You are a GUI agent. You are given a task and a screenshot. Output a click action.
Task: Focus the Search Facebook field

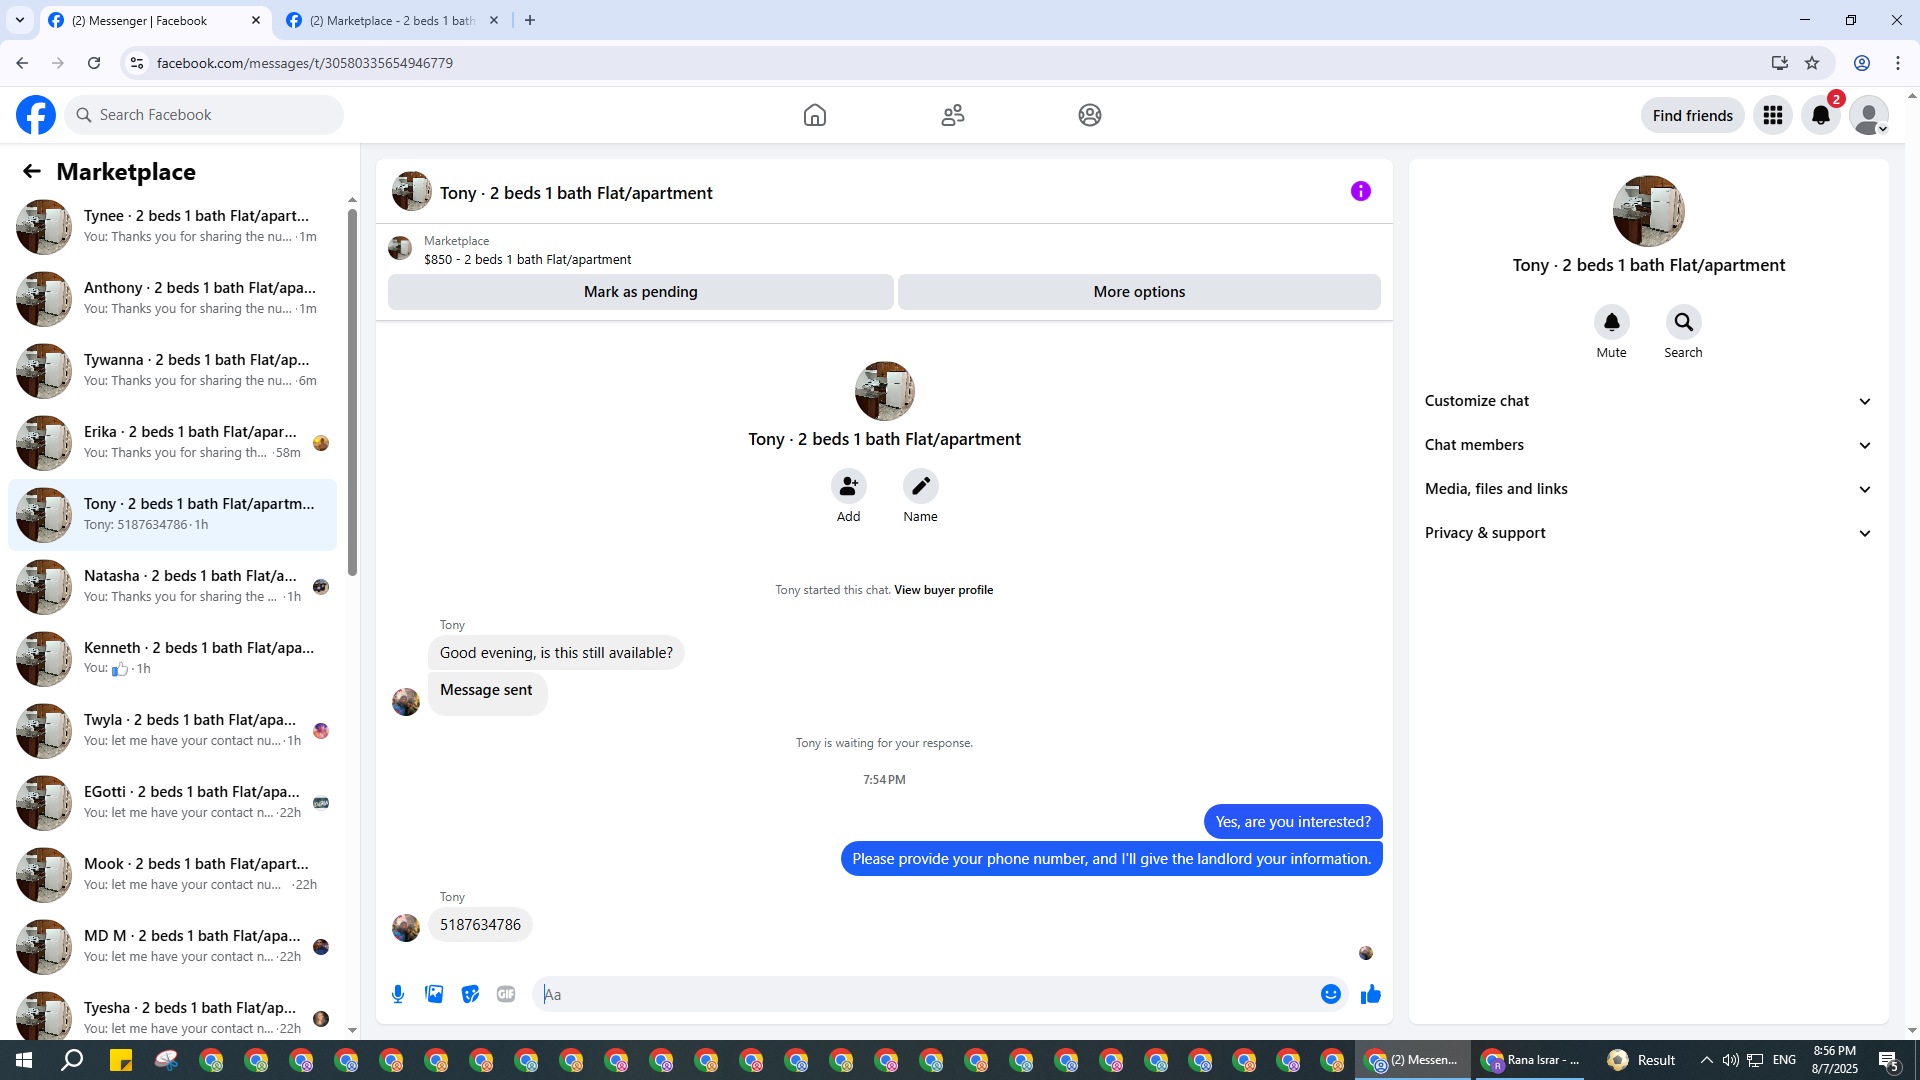click(x=204, y=115)
